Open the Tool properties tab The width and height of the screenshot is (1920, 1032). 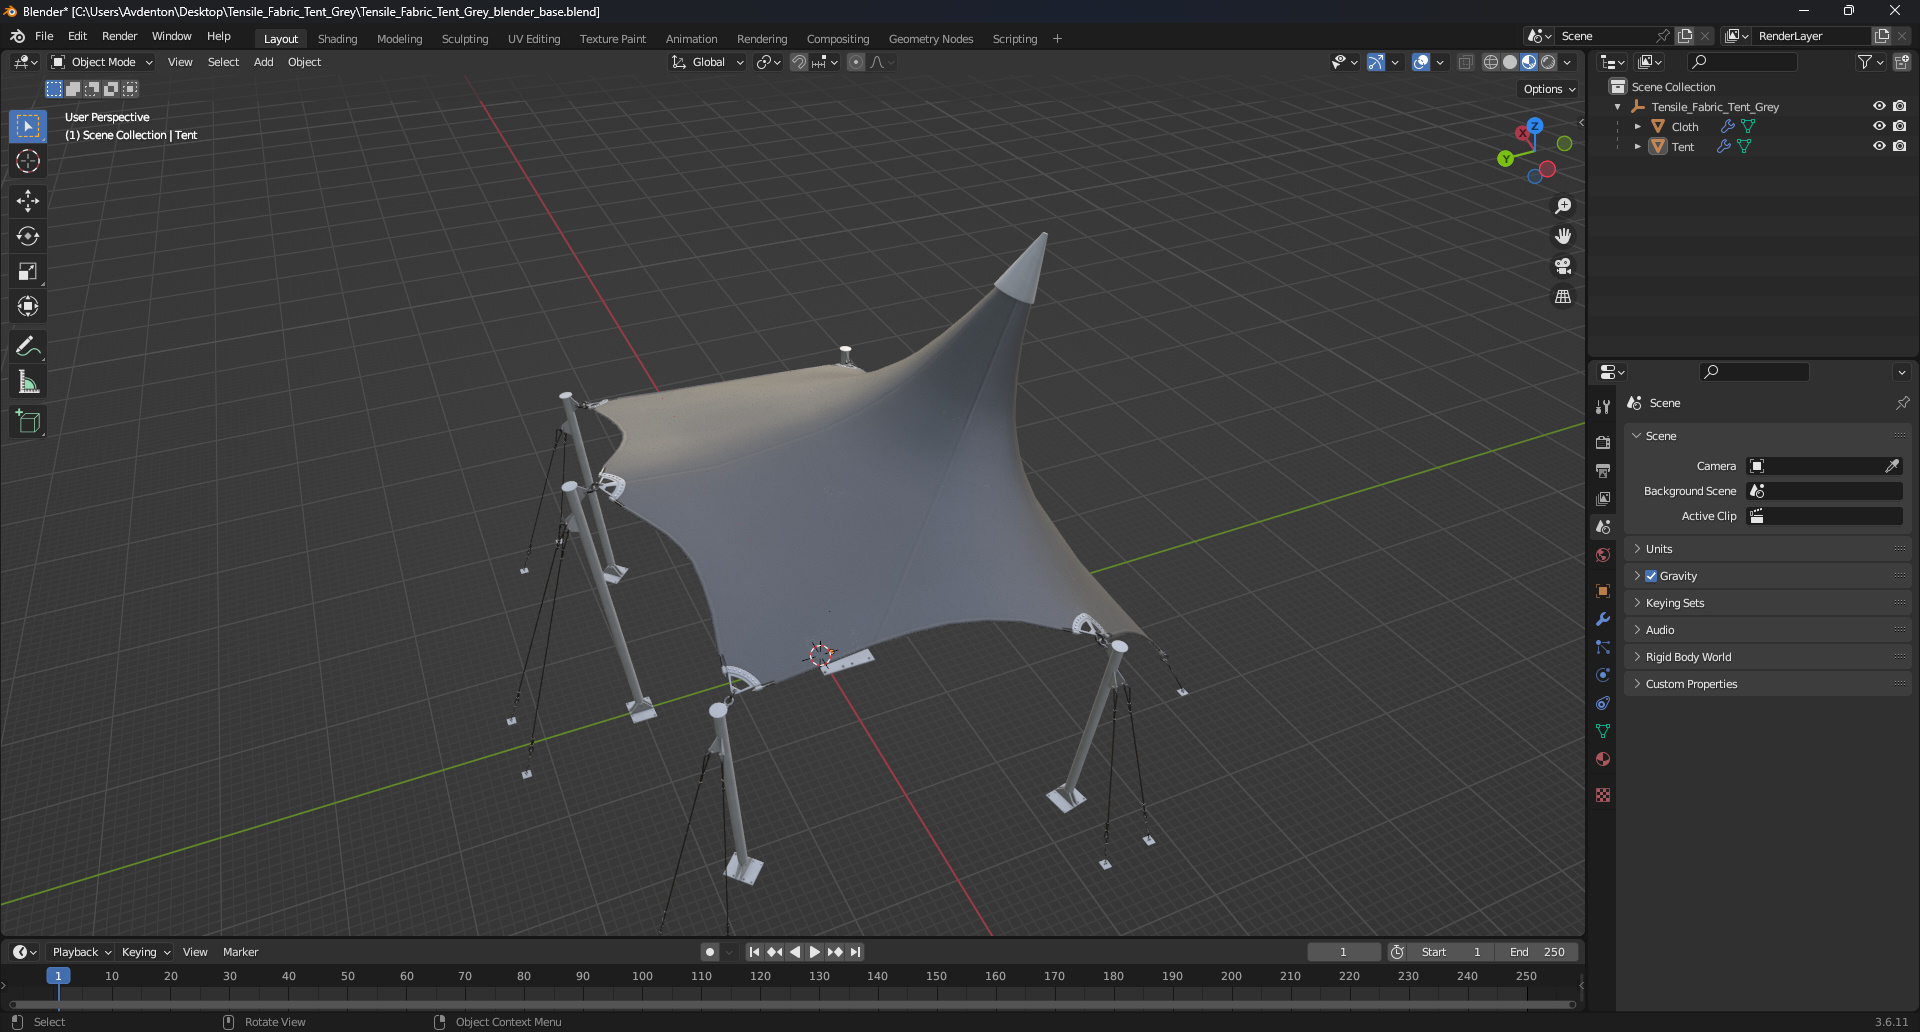click(1603, 406)
